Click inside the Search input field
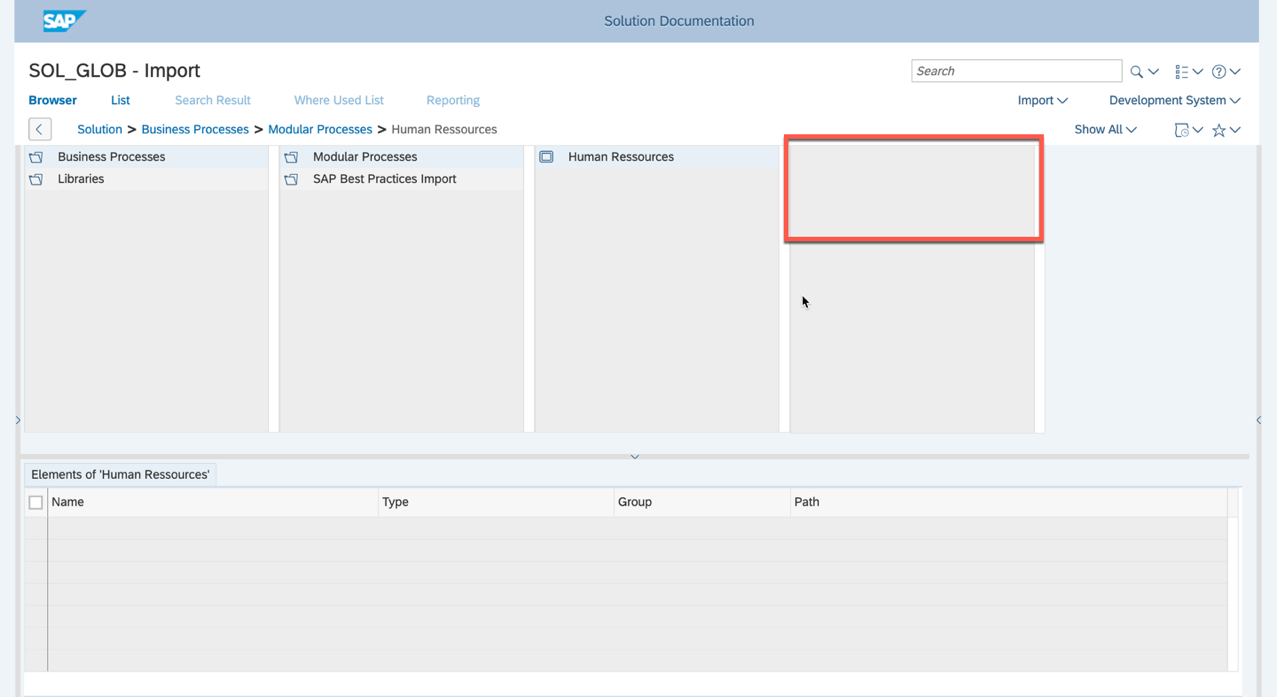This screenshot has width=1277, height=697. pos(1015,71)
